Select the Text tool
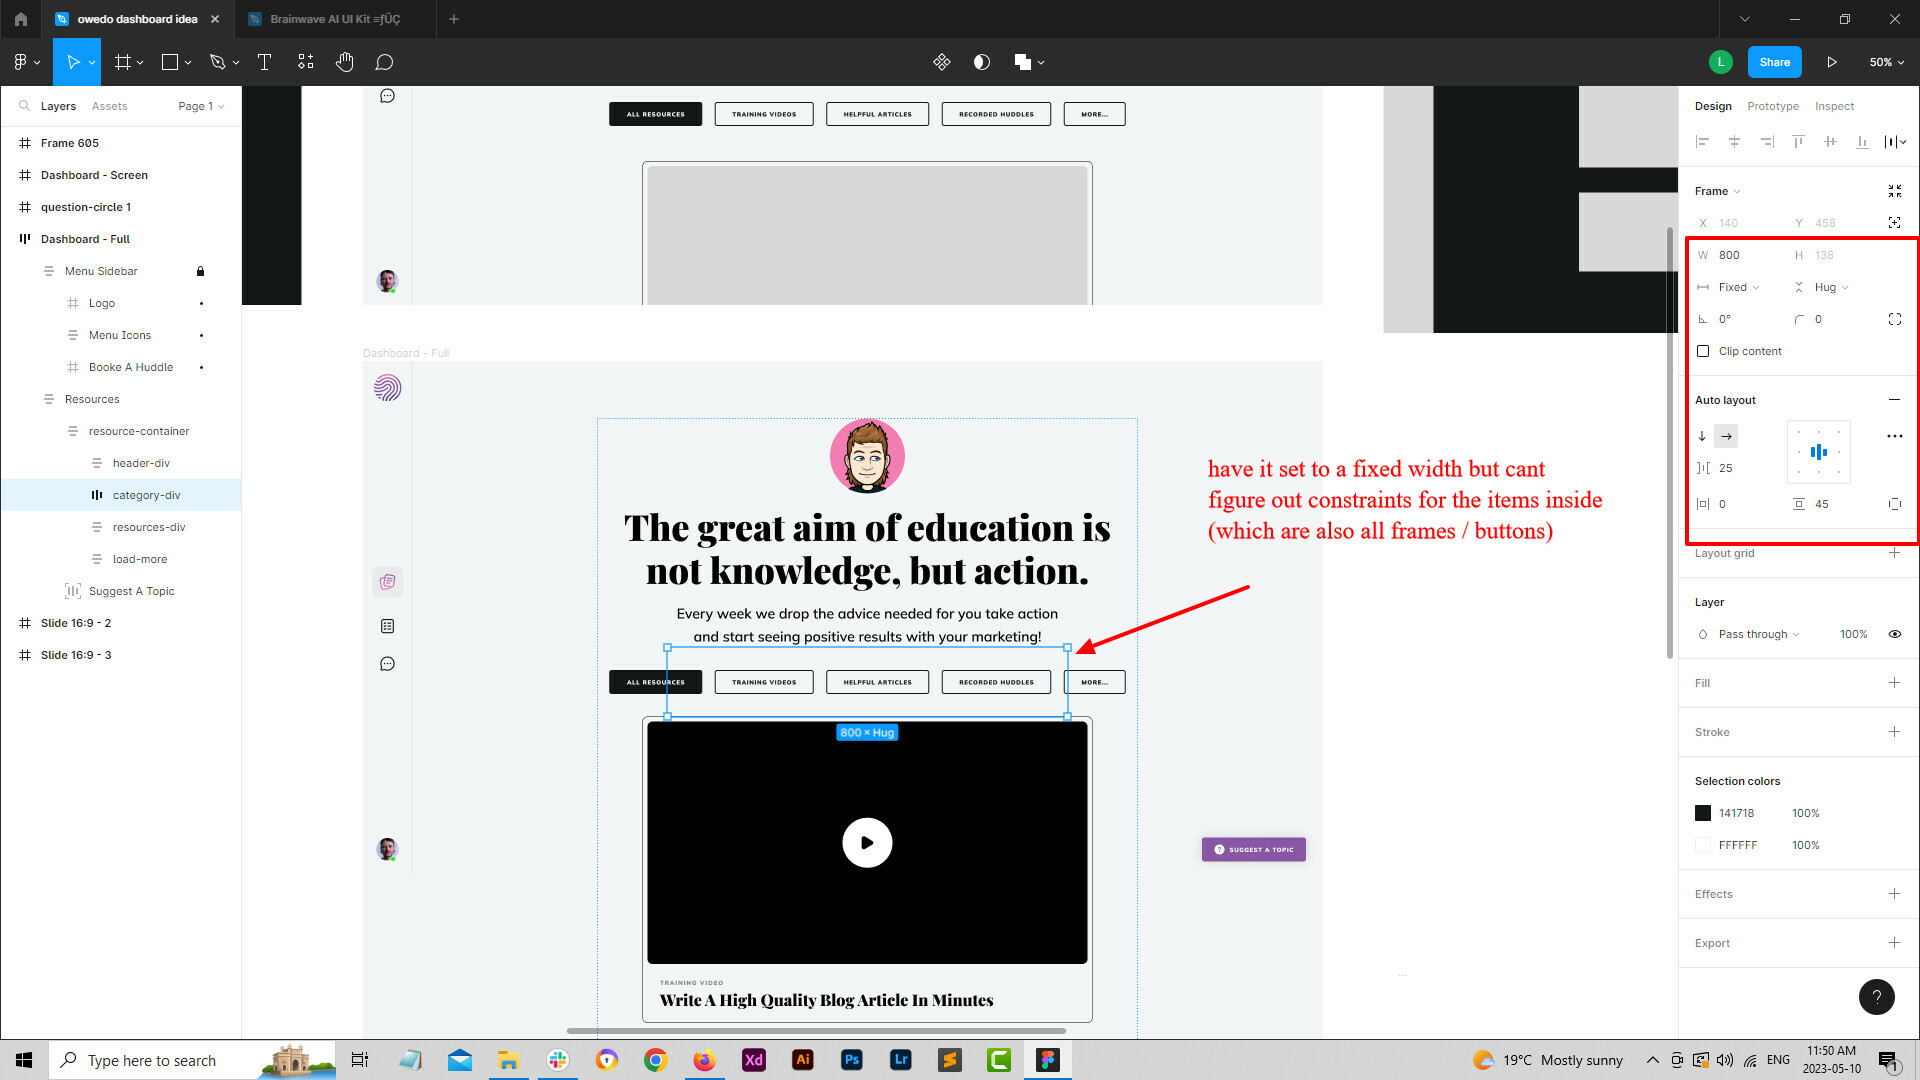This screenshot has width=1920, height=1080. coord(264,62)
